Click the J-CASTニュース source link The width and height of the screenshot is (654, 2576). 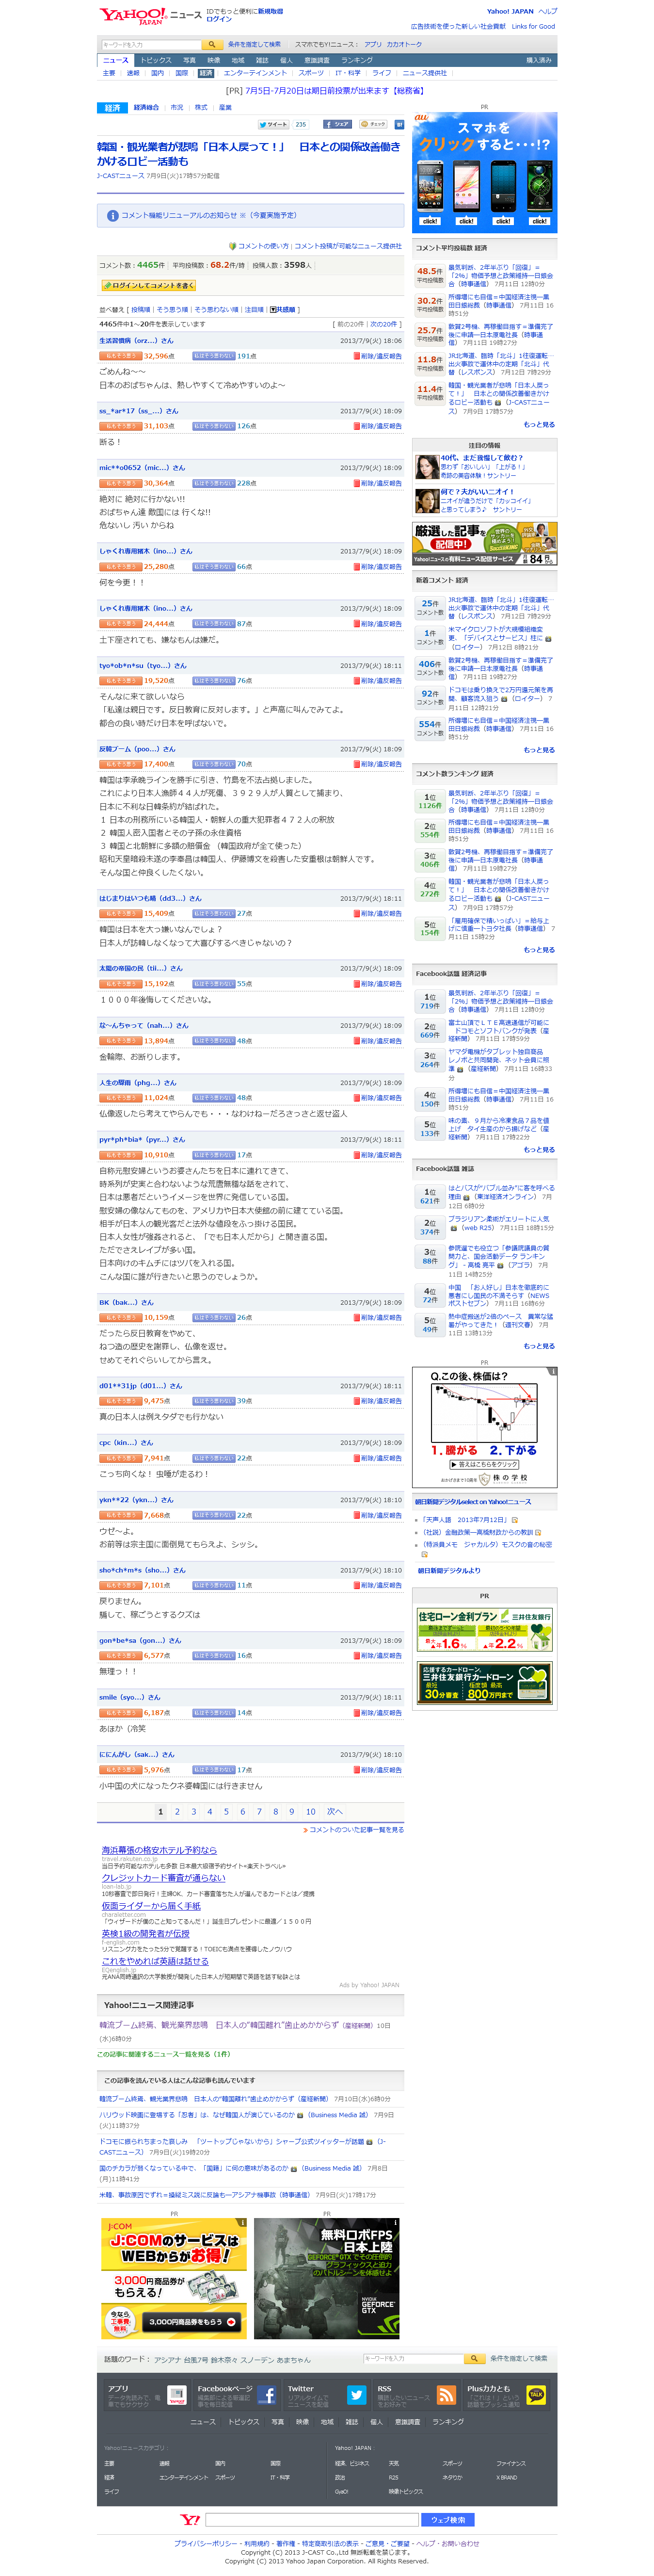[x=120, y=176]
